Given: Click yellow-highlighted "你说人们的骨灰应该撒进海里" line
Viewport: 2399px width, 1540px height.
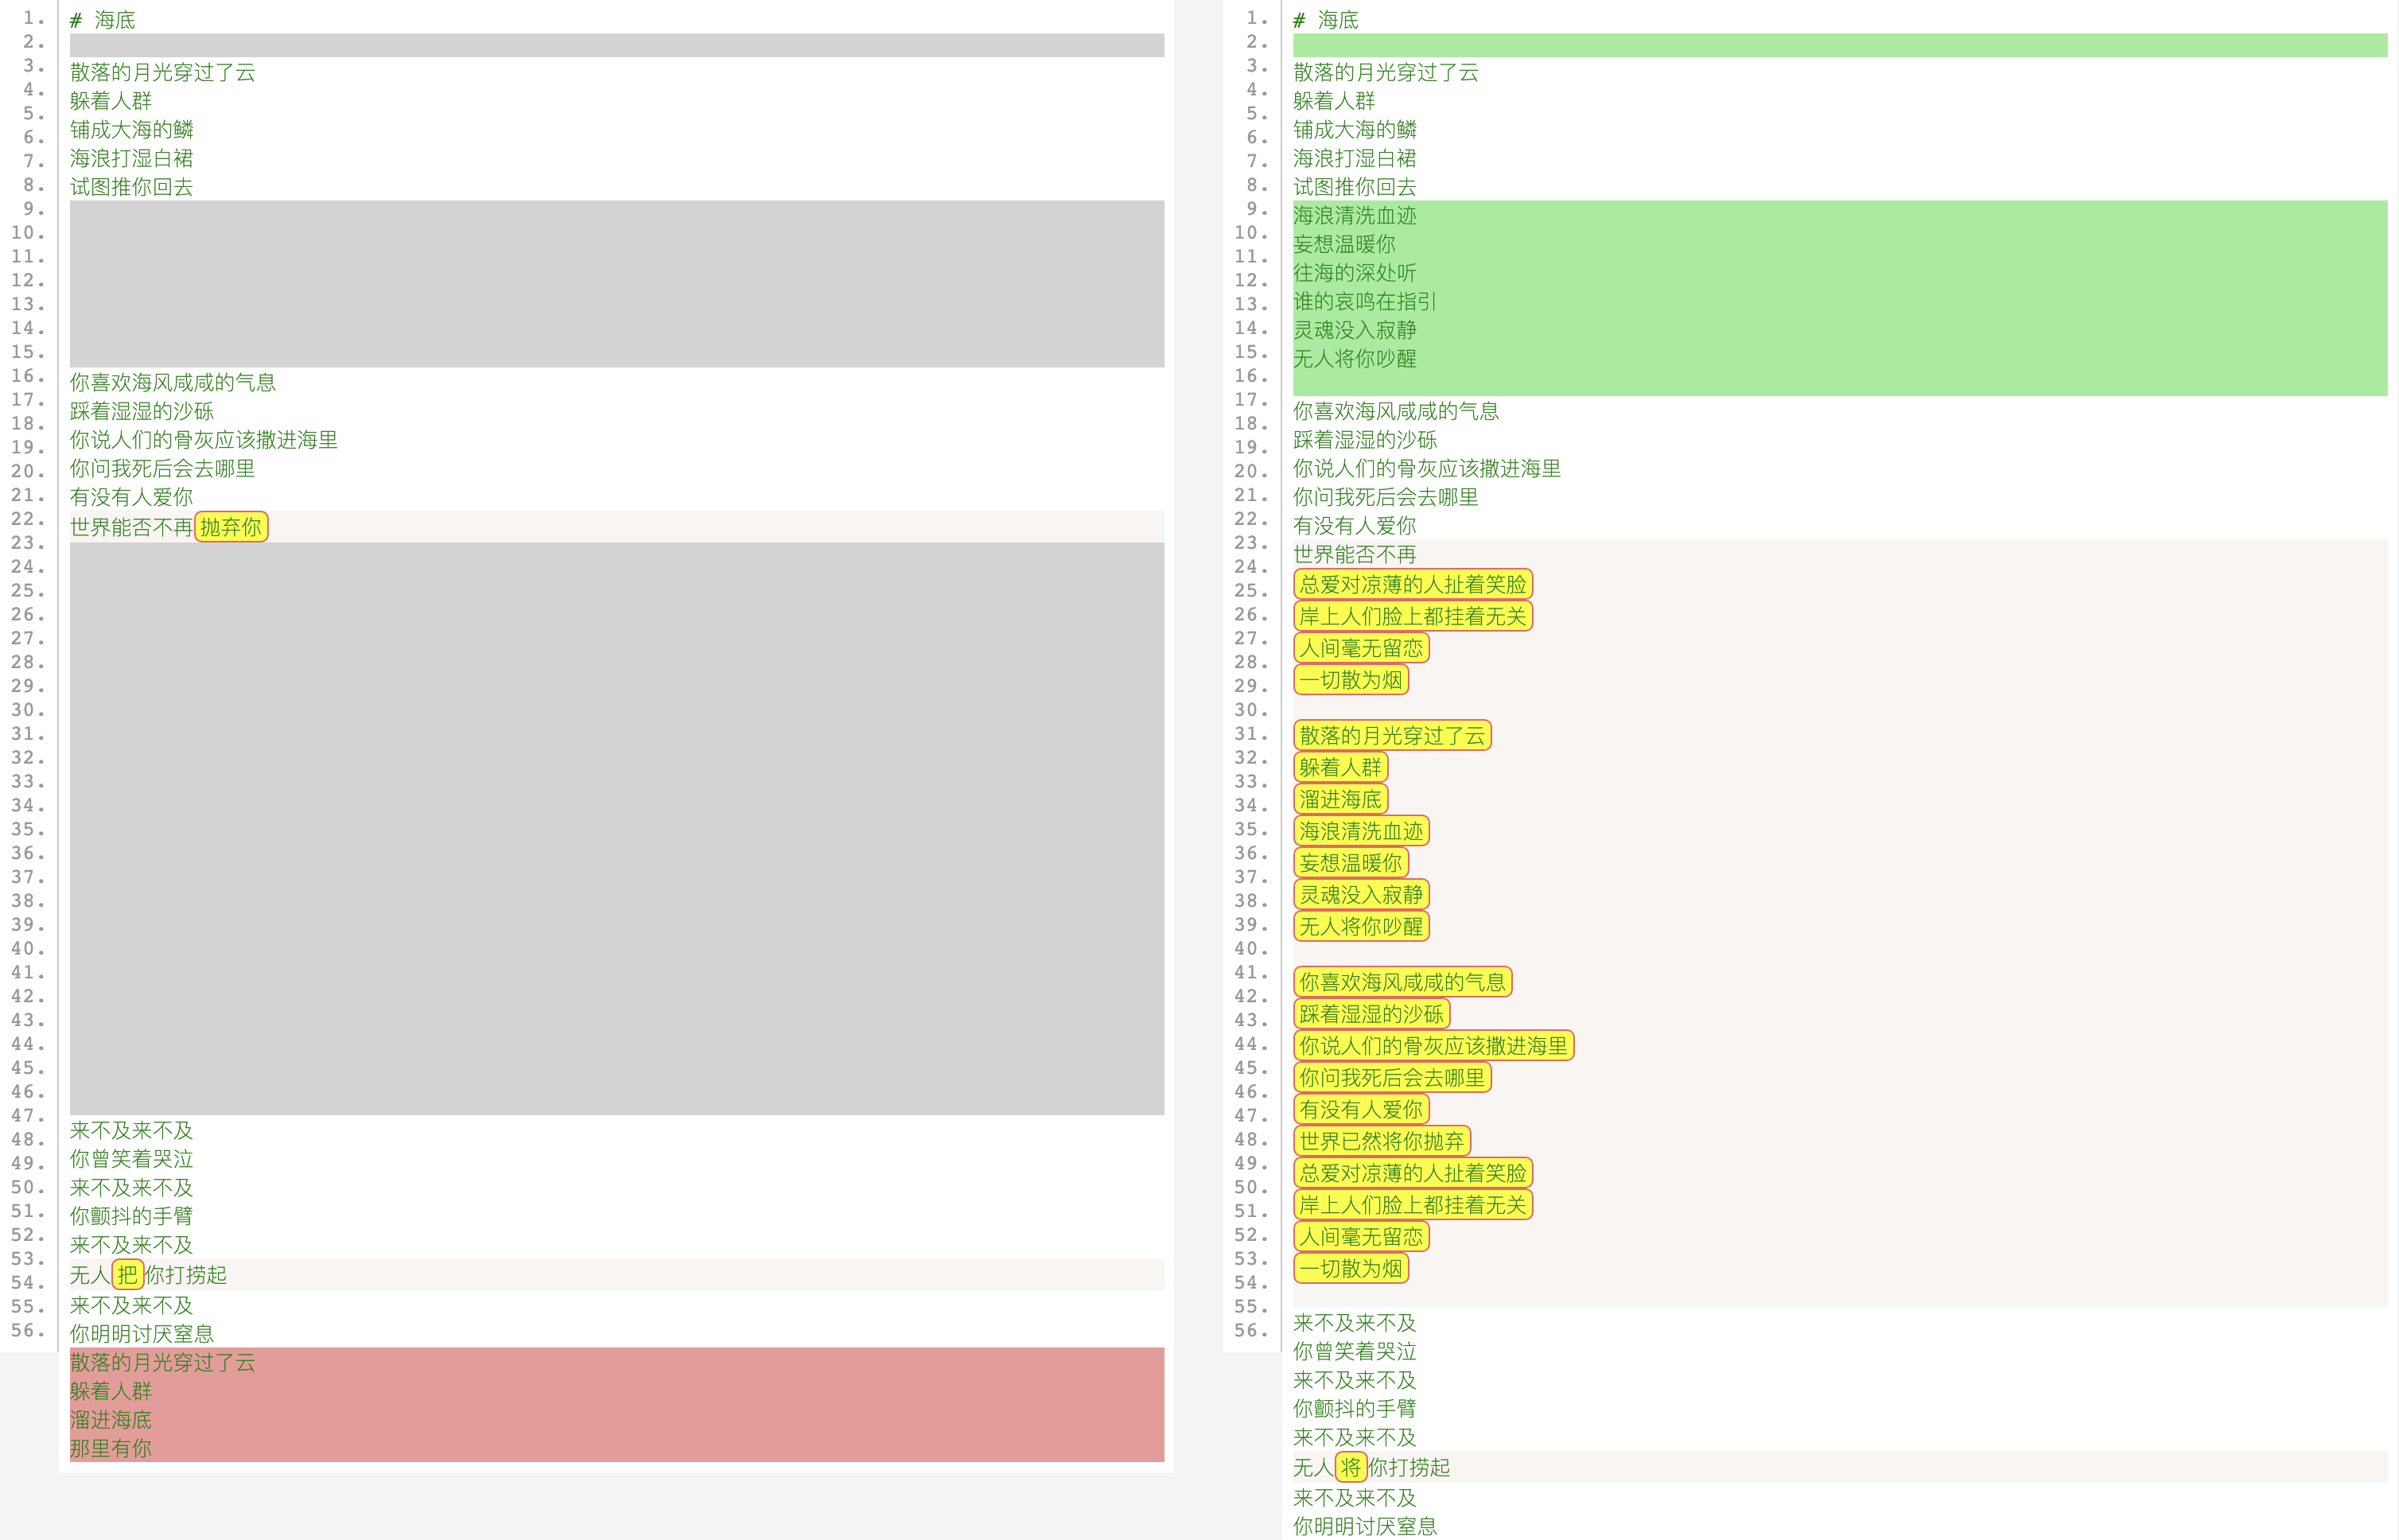Looking at the screenshot, I should tap(1433, 1046).
